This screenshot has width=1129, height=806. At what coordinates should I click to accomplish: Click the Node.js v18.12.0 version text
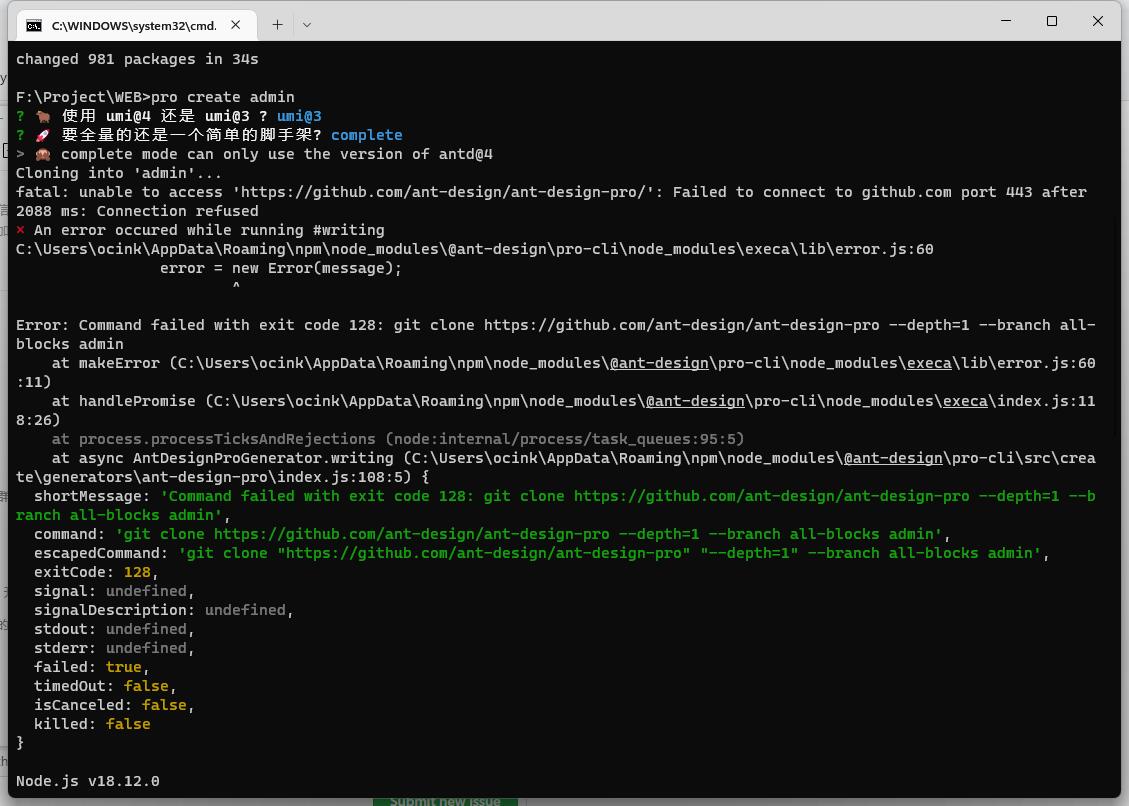pos(87,781)
